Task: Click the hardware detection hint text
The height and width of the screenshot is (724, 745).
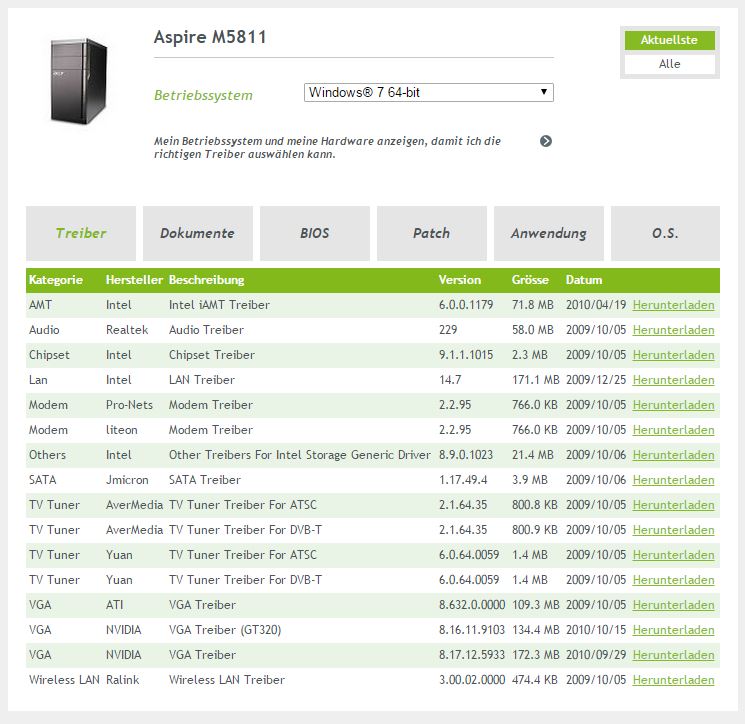Action: [x=327, y=148]
